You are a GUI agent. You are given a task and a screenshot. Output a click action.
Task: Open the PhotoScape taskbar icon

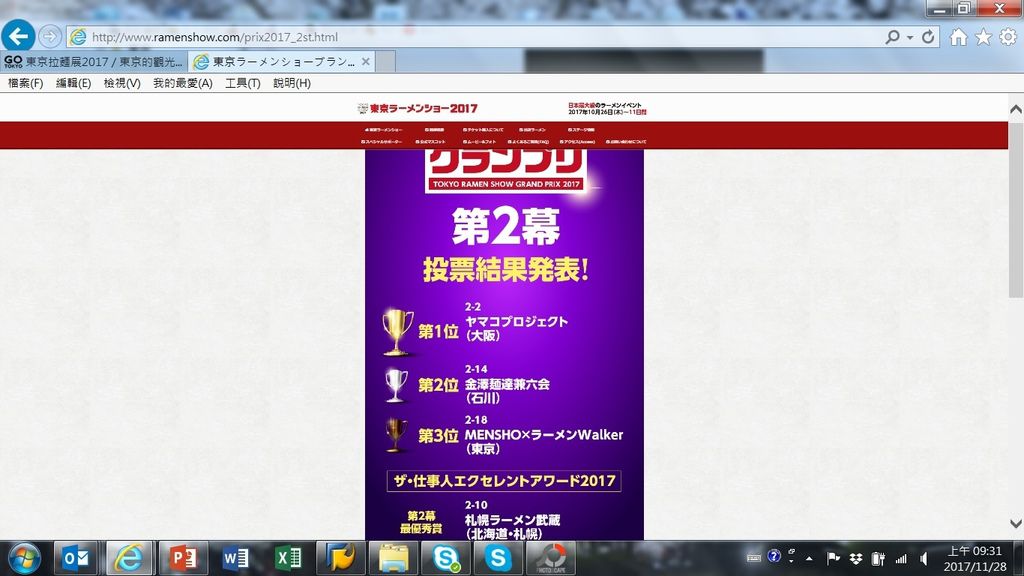click(x=551, y=558)
